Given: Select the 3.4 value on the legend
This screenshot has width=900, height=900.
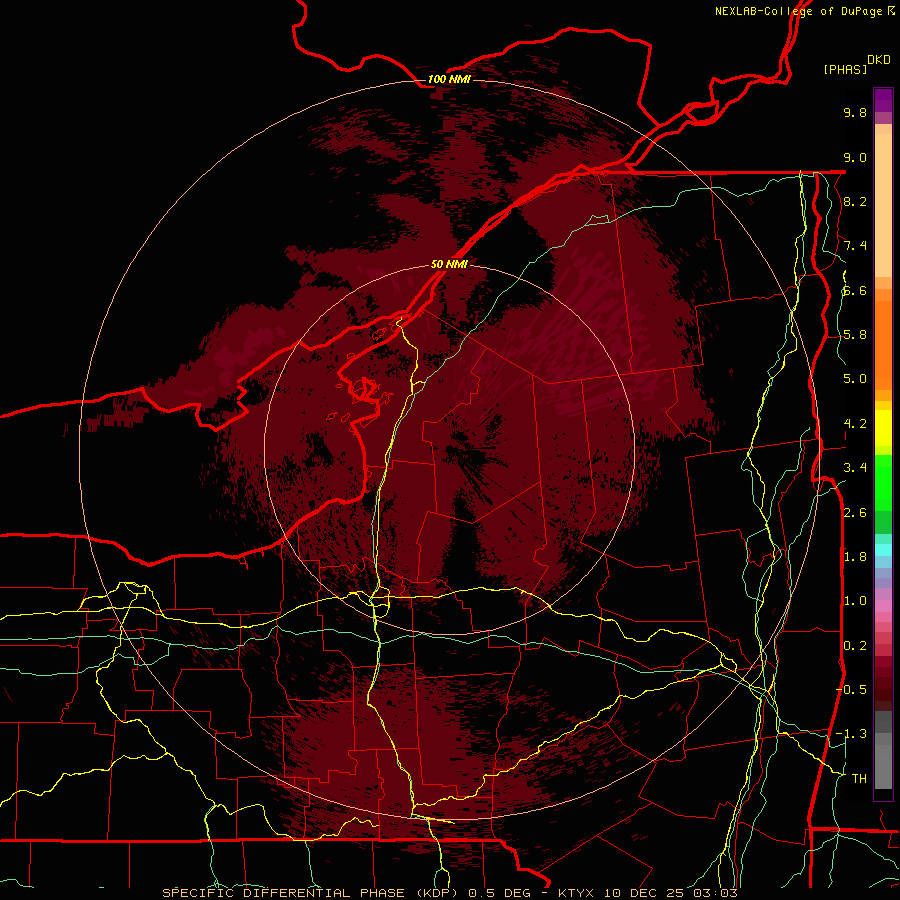Looking at the screenshot, I should [x=855, y=468].
